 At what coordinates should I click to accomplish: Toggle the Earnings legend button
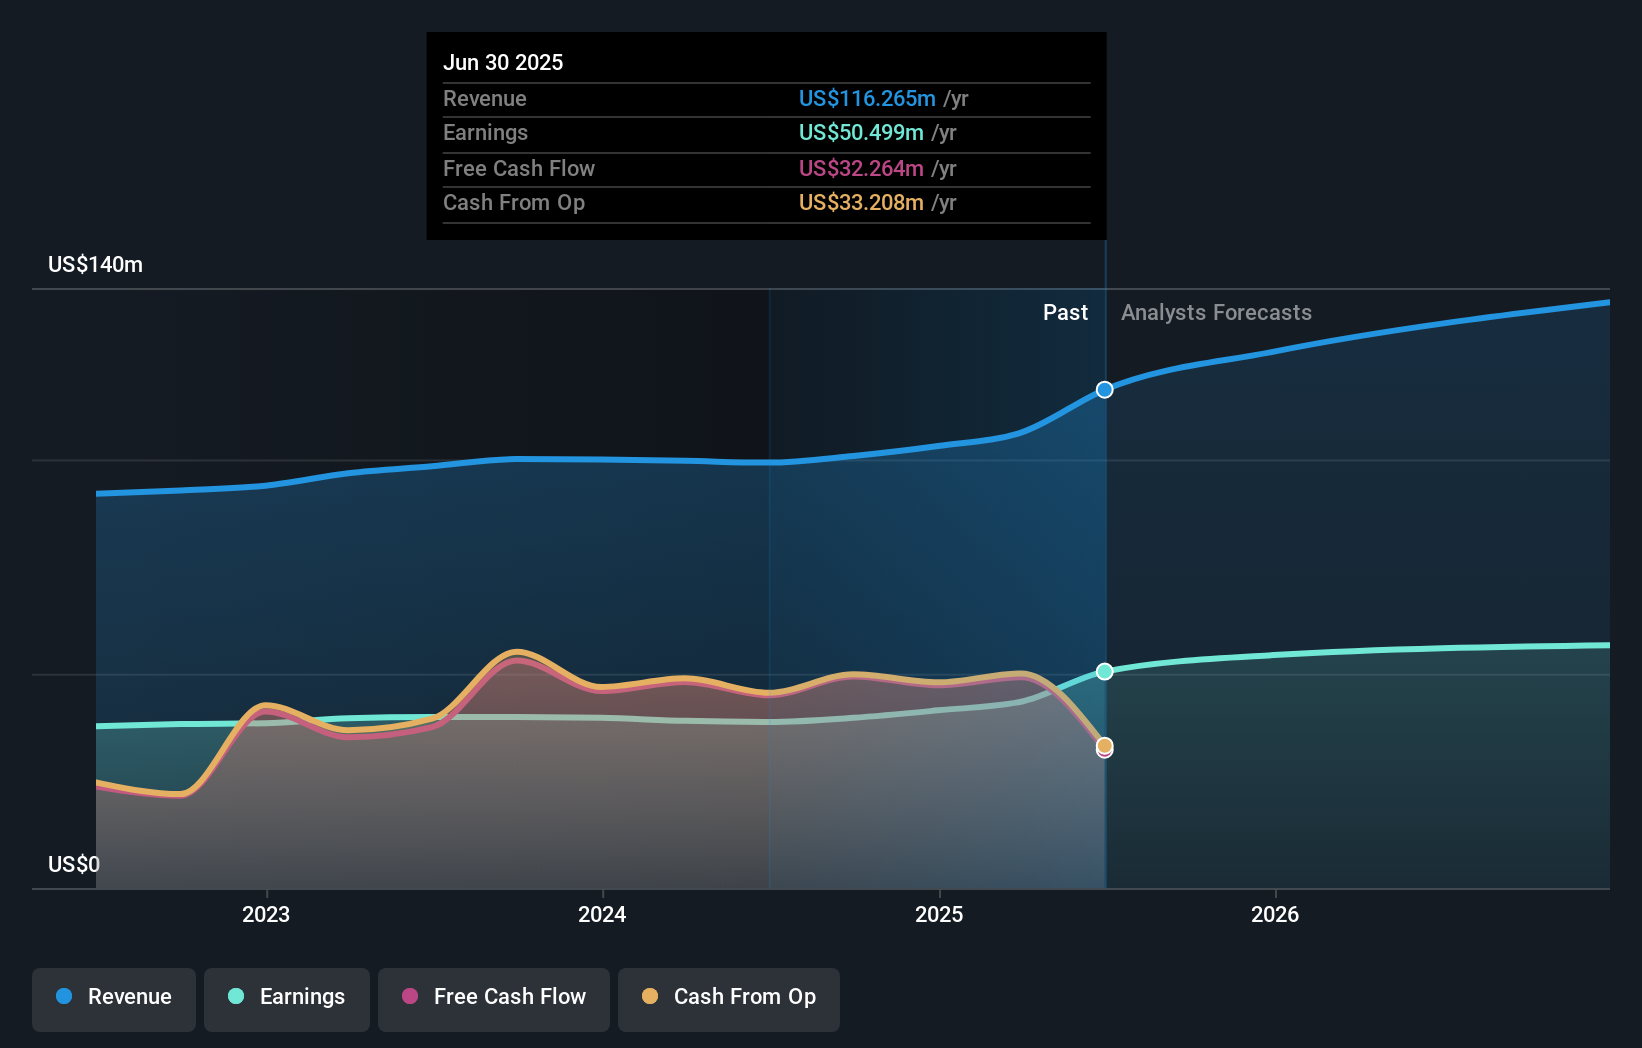[287, 999]
